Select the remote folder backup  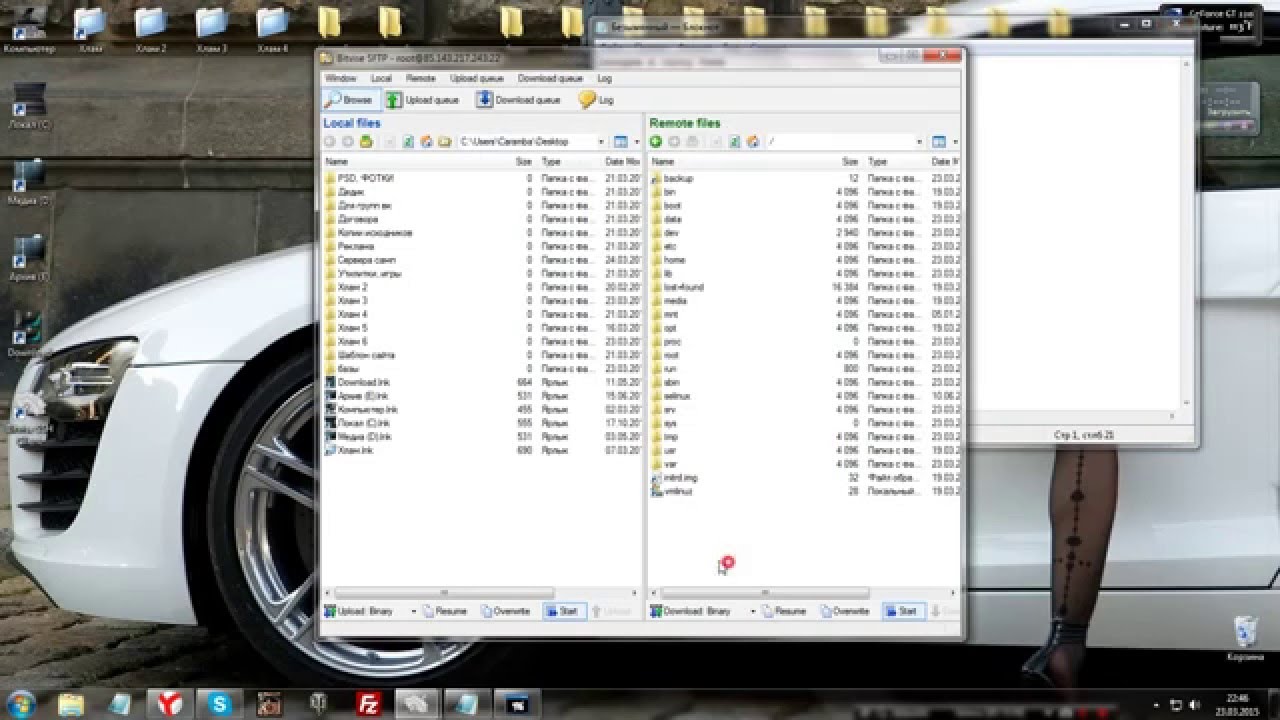(678, 178)
